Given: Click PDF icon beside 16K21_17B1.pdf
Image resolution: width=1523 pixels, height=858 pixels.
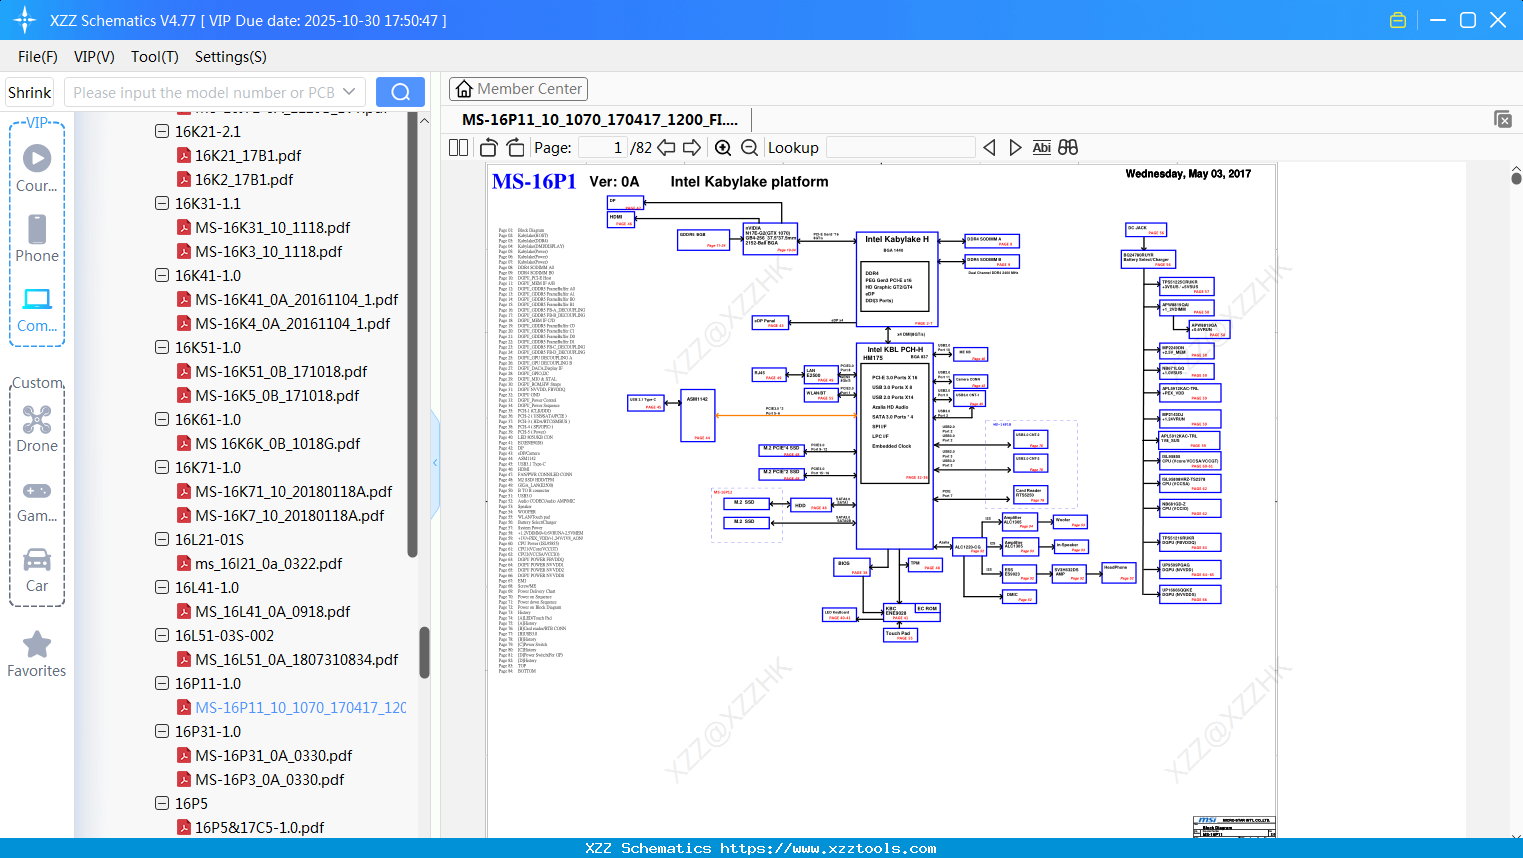Looking at the screenshot, I should click(184, 155).
